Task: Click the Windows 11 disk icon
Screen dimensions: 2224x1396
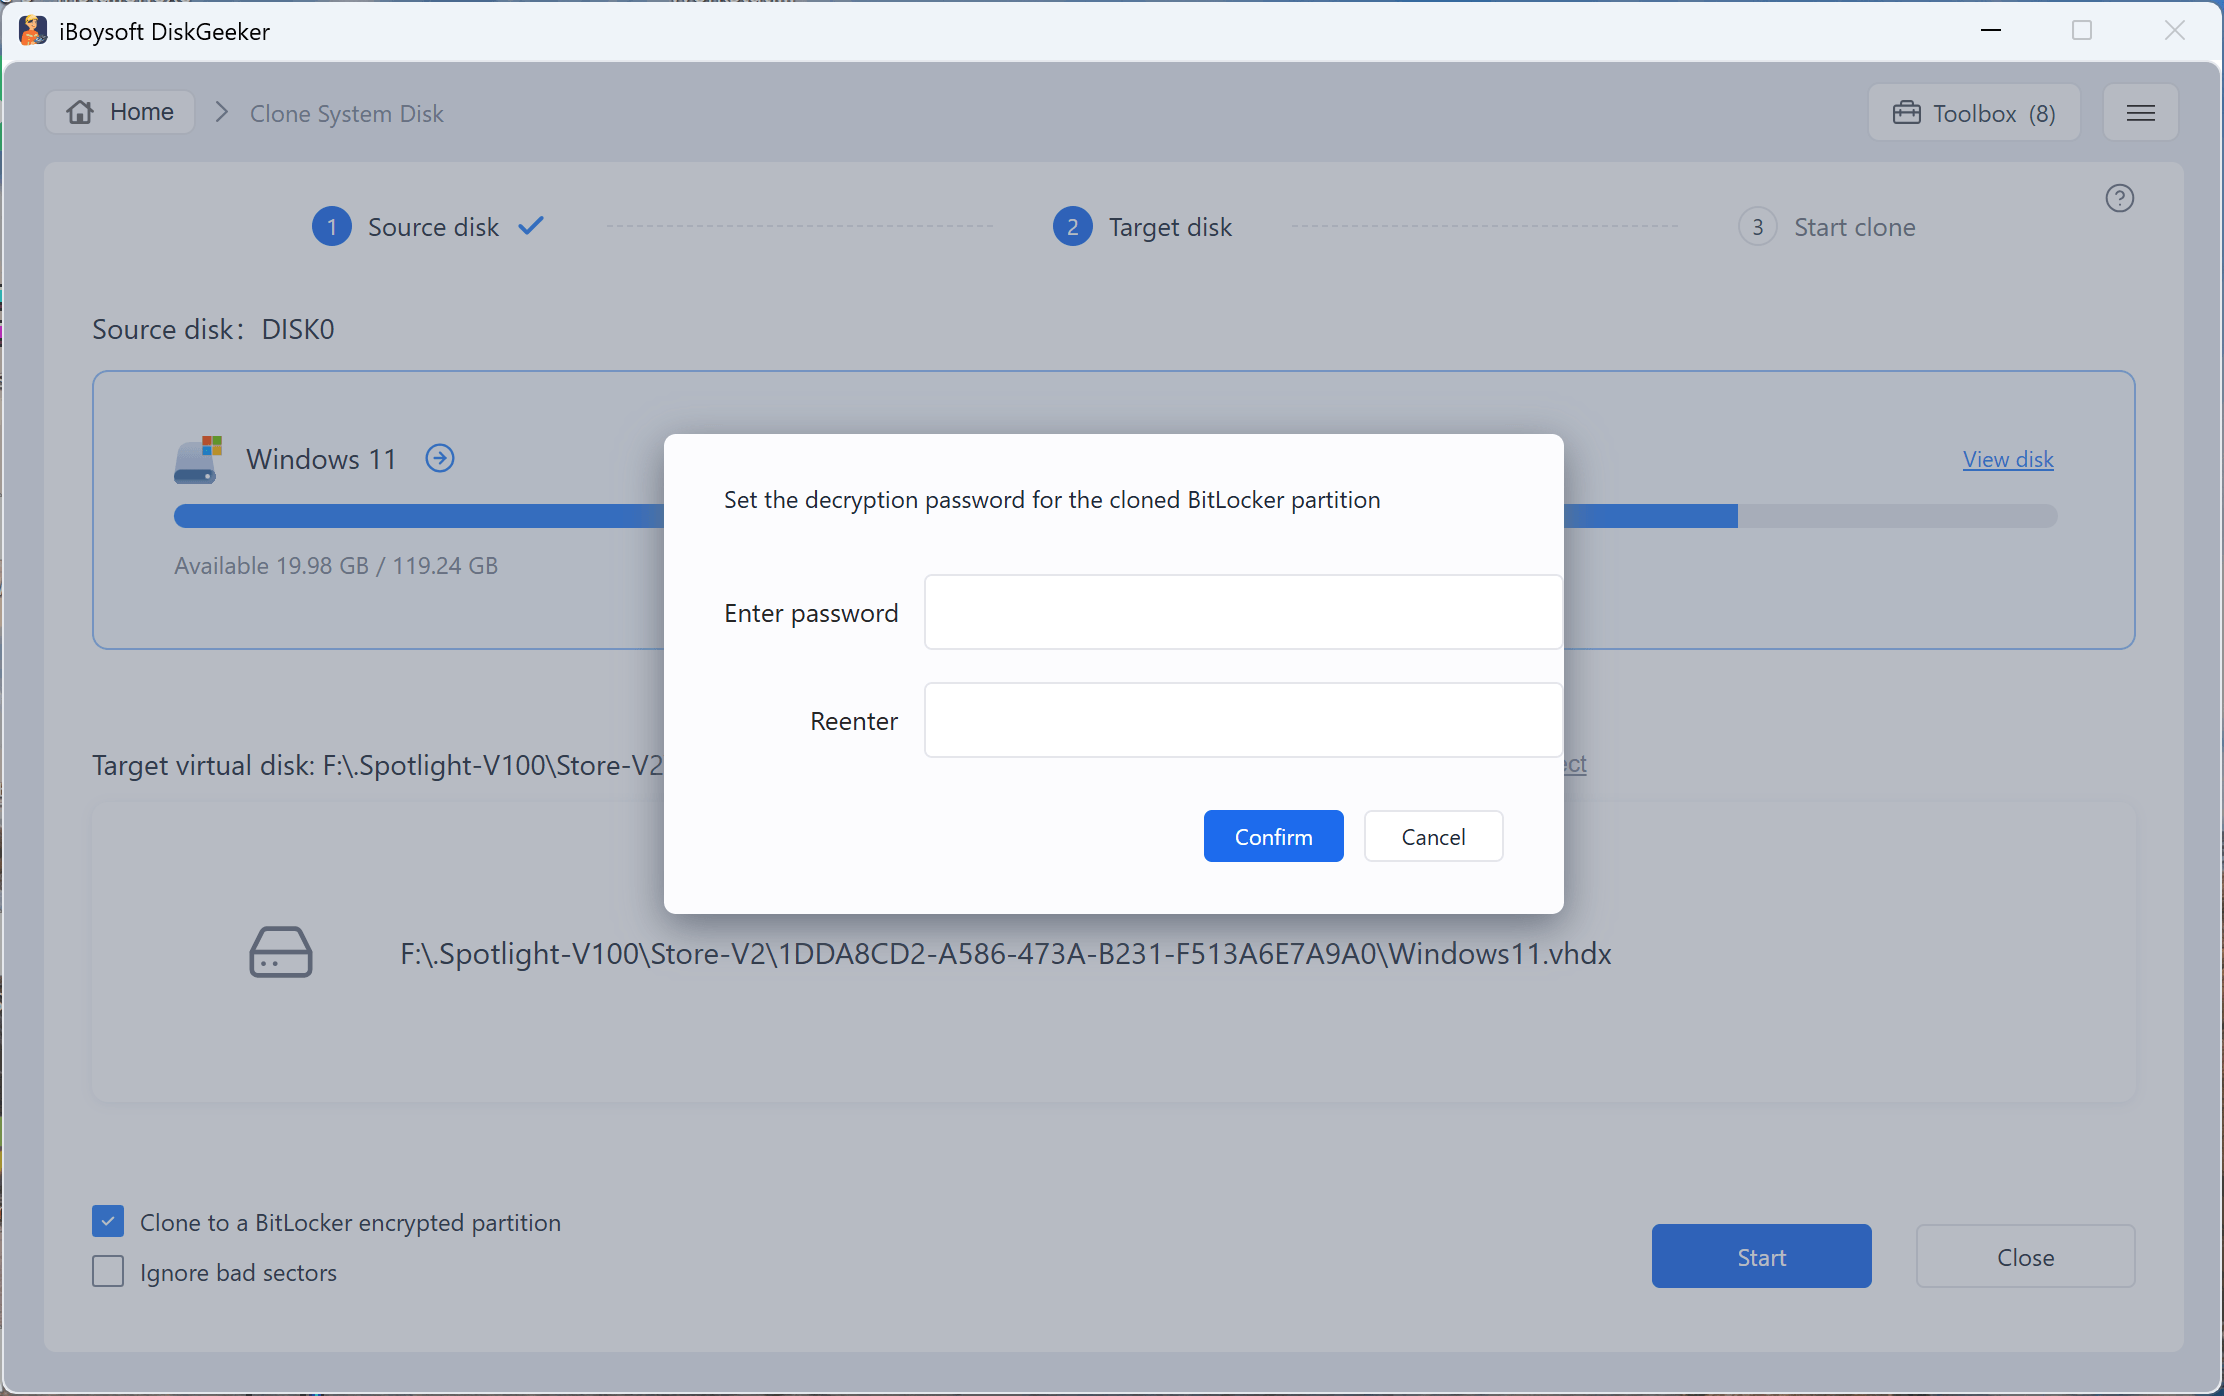Action: click(198, 459)
